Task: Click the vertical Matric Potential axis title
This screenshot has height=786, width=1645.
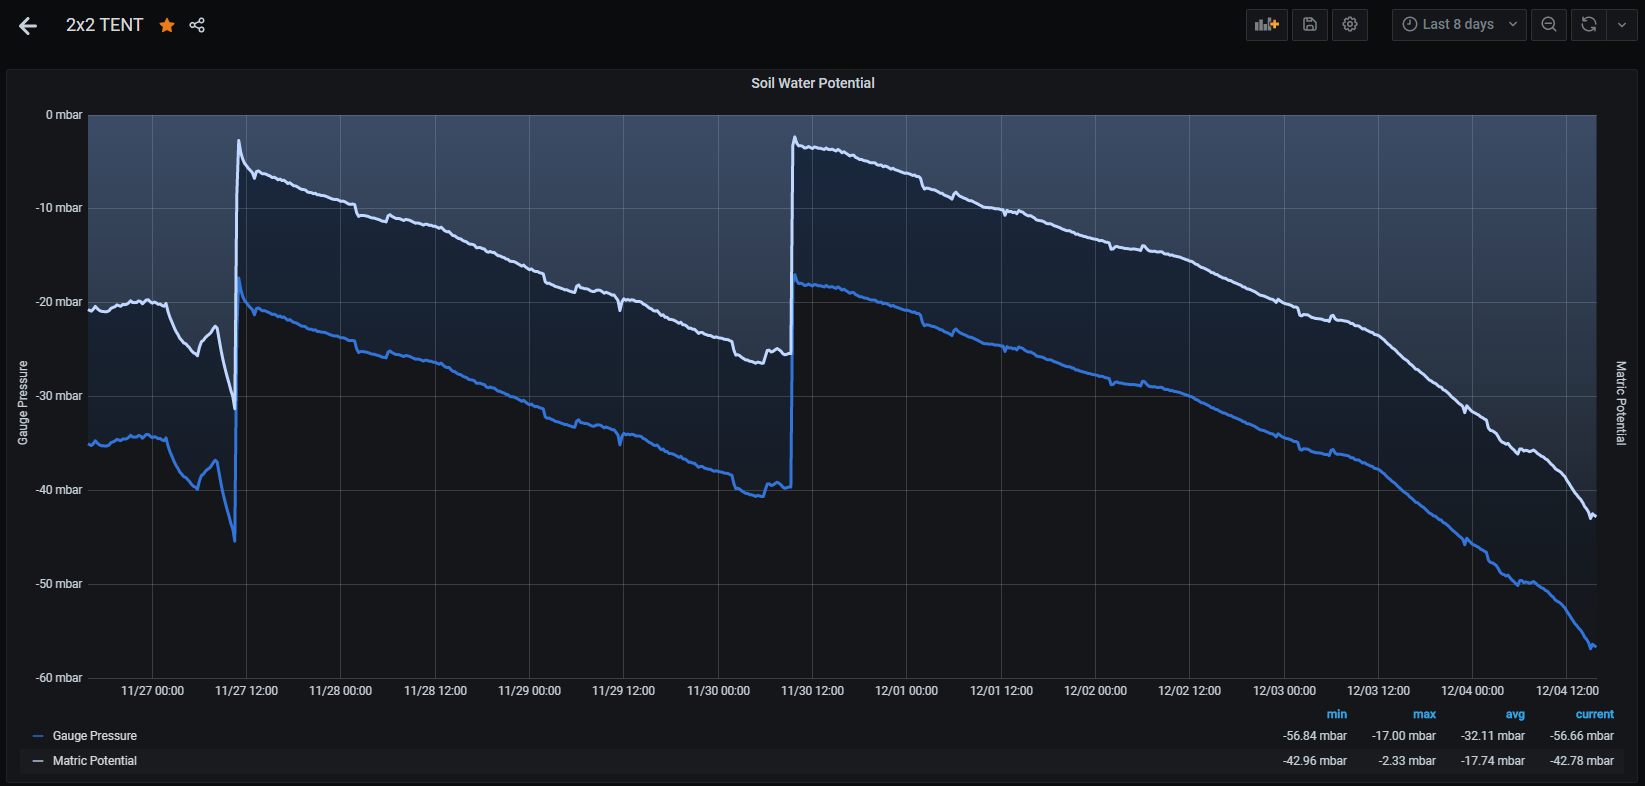Action: click(x=1621, y=403)
